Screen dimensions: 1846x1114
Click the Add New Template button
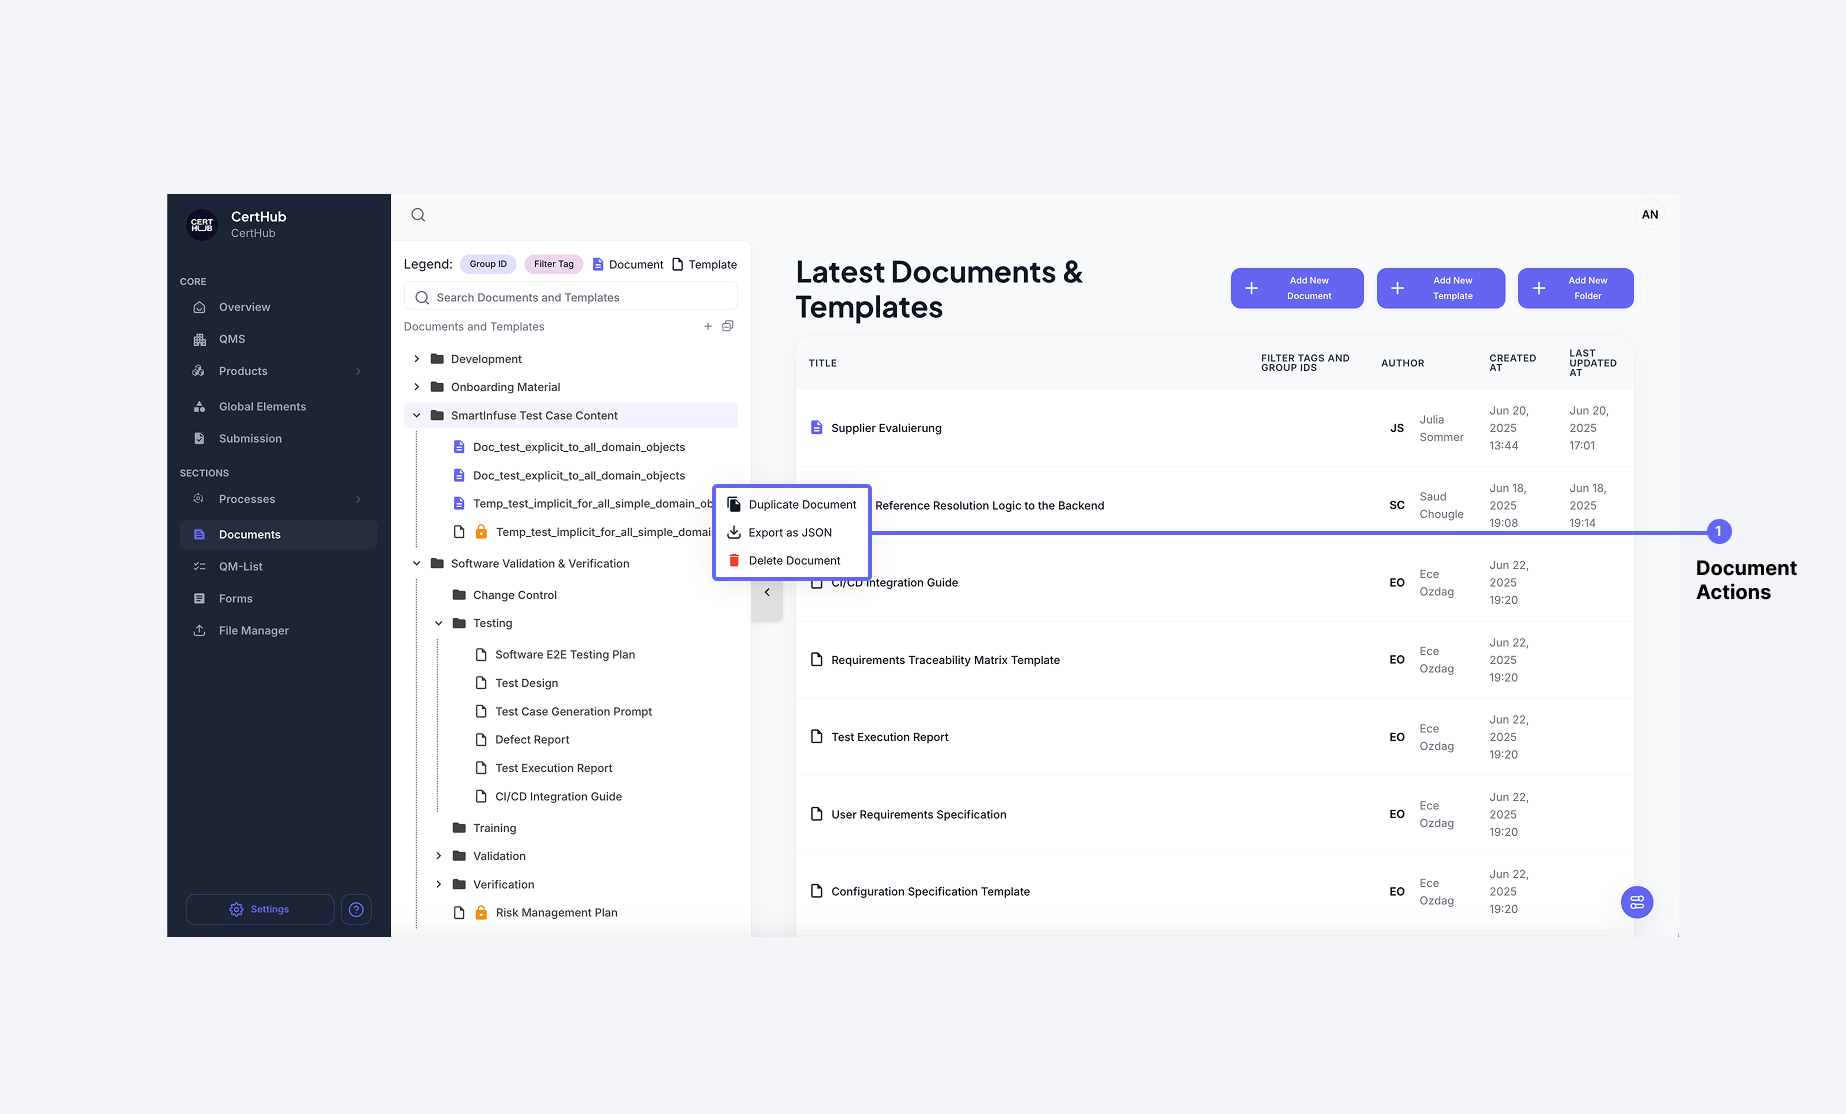[x=1440, y=288]
